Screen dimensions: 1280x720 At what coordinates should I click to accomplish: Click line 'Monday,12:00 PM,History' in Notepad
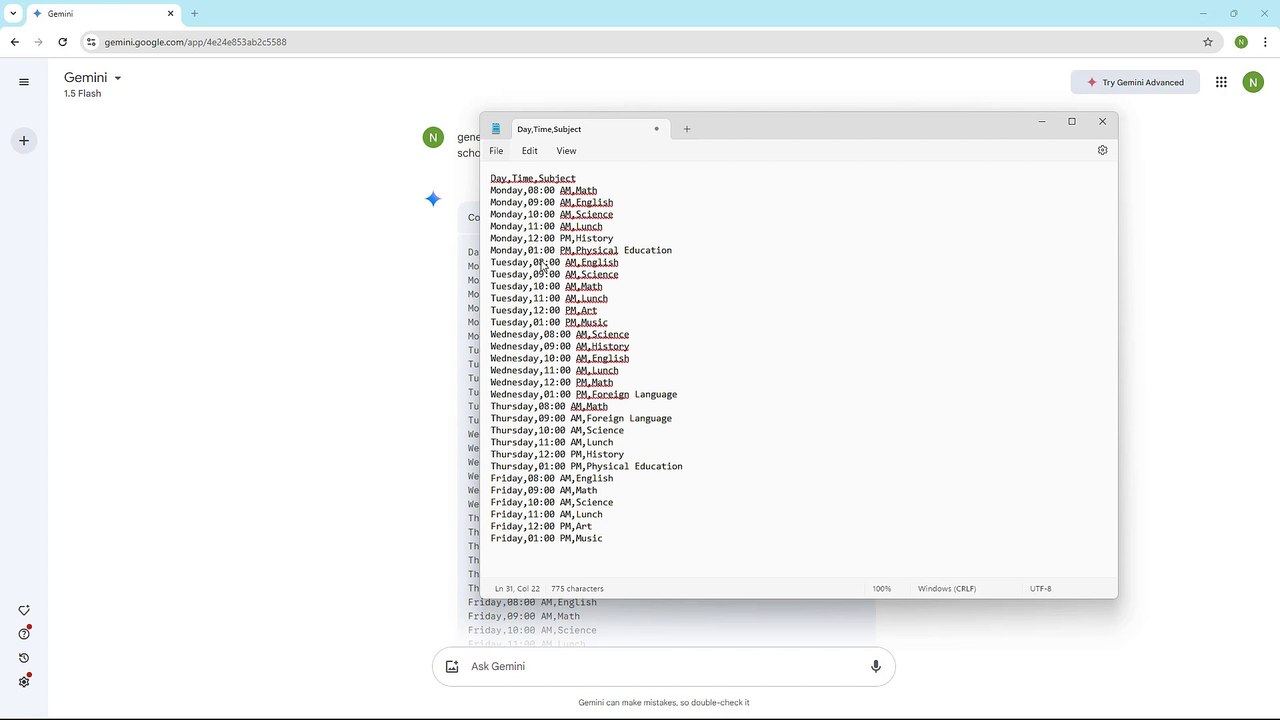[552, 238]
